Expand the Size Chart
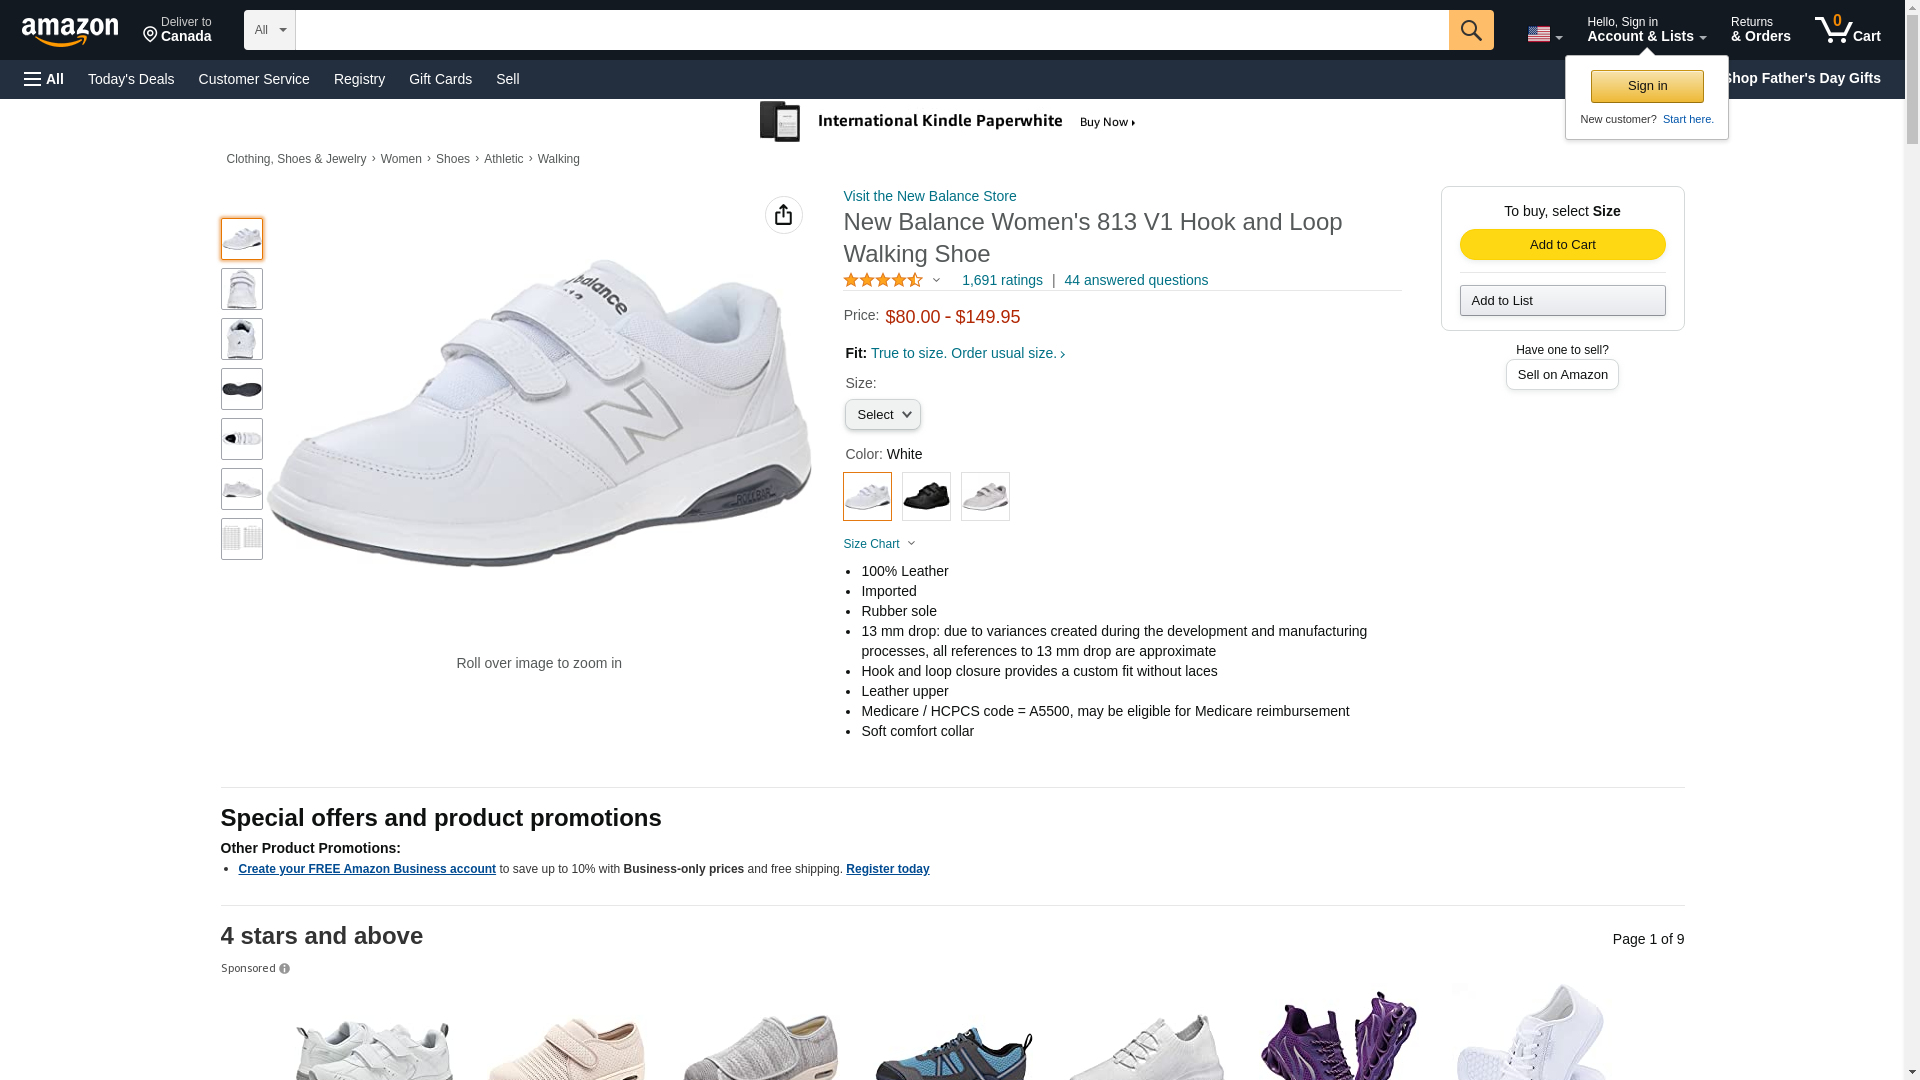Screen dimensions: 1920x1080 [879, 544]
